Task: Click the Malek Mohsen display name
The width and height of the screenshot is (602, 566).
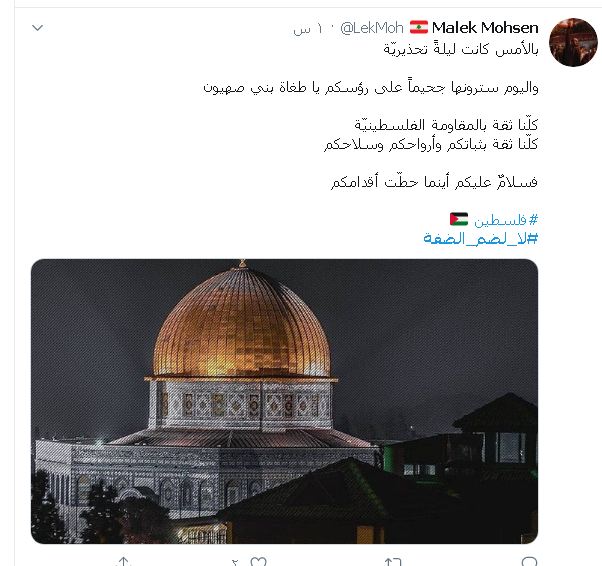Action: coord(485,28)
